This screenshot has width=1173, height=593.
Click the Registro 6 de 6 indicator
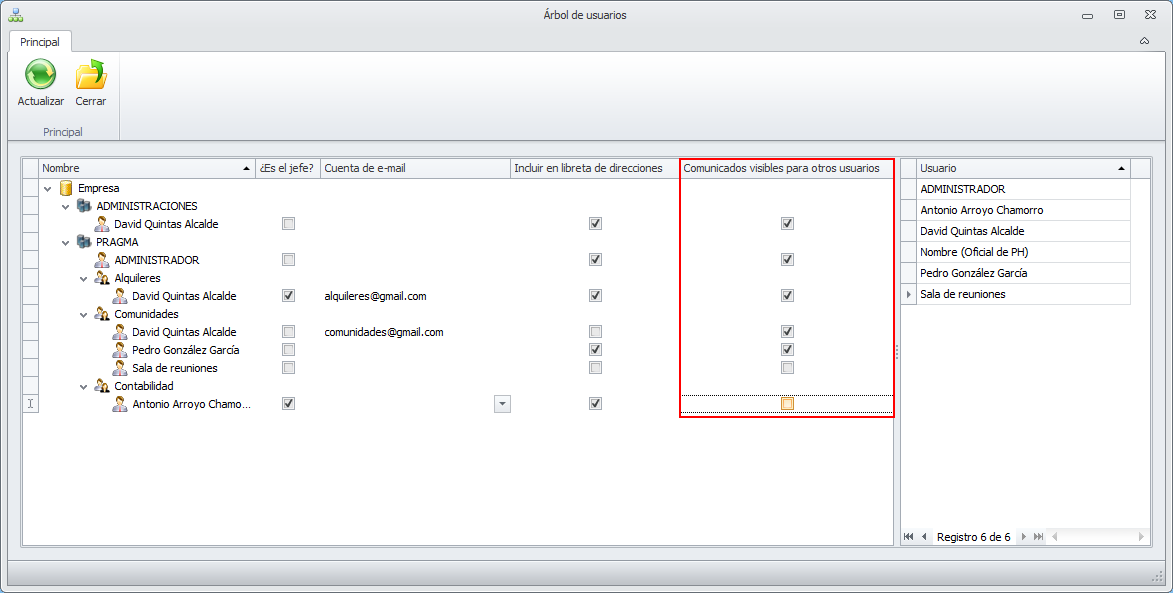click(x=973, y=537)
